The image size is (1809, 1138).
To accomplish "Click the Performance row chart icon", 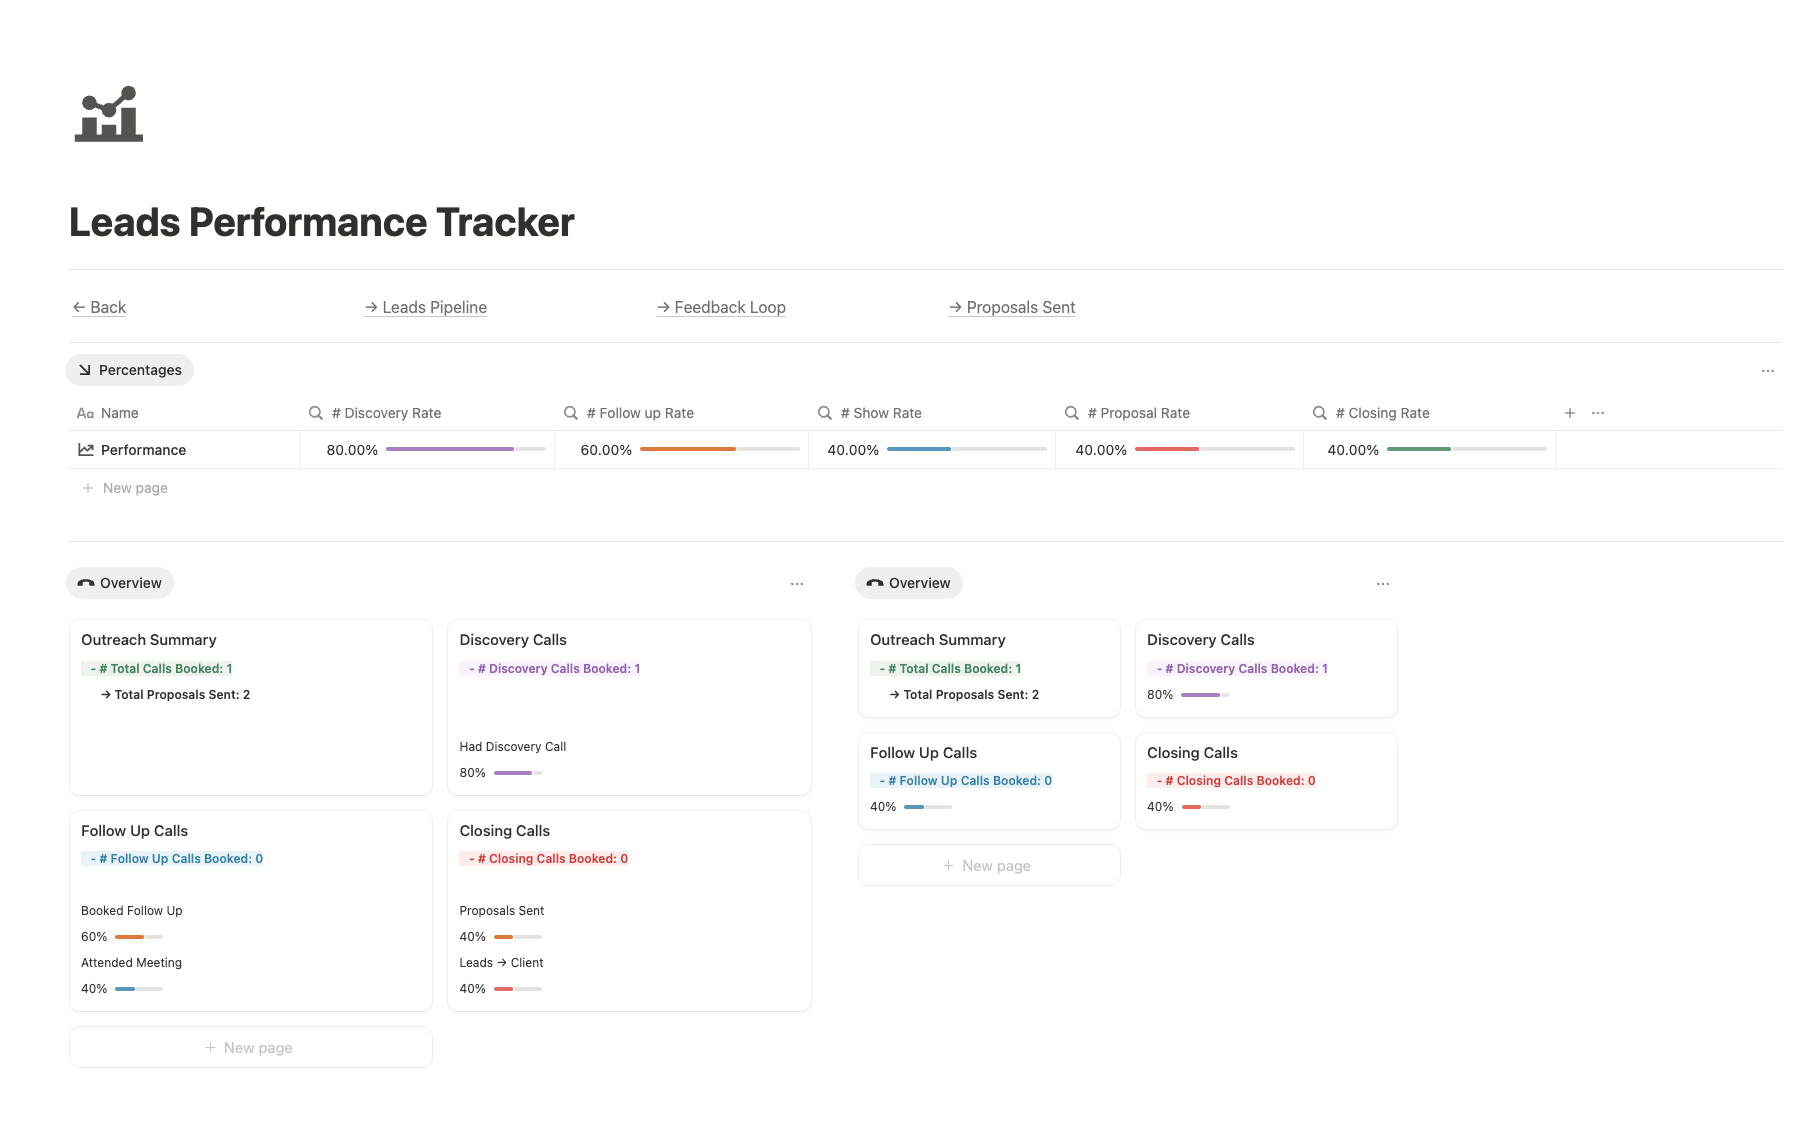I will point(86,450).
